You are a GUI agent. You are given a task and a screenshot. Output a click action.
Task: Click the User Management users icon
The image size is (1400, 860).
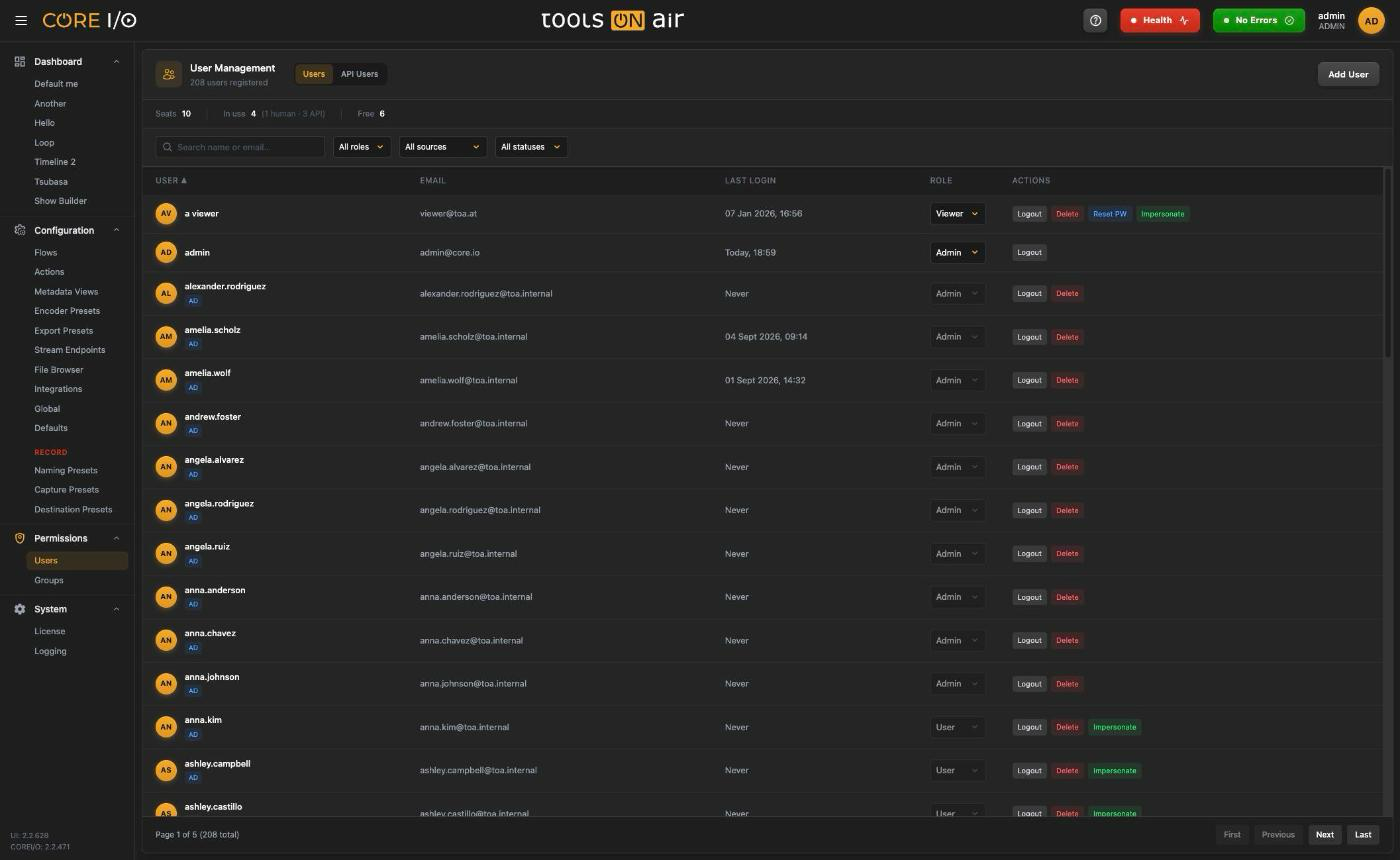click(x=169, y=74)
